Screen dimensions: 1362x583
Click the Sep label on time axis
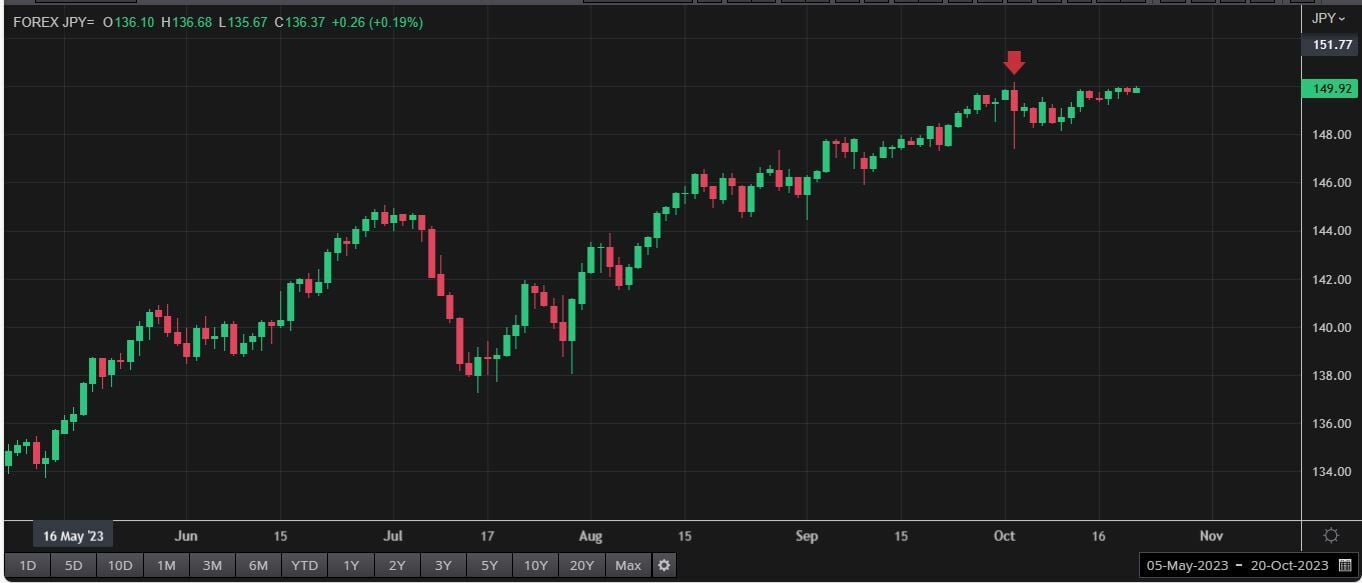[x=807, y=536]
